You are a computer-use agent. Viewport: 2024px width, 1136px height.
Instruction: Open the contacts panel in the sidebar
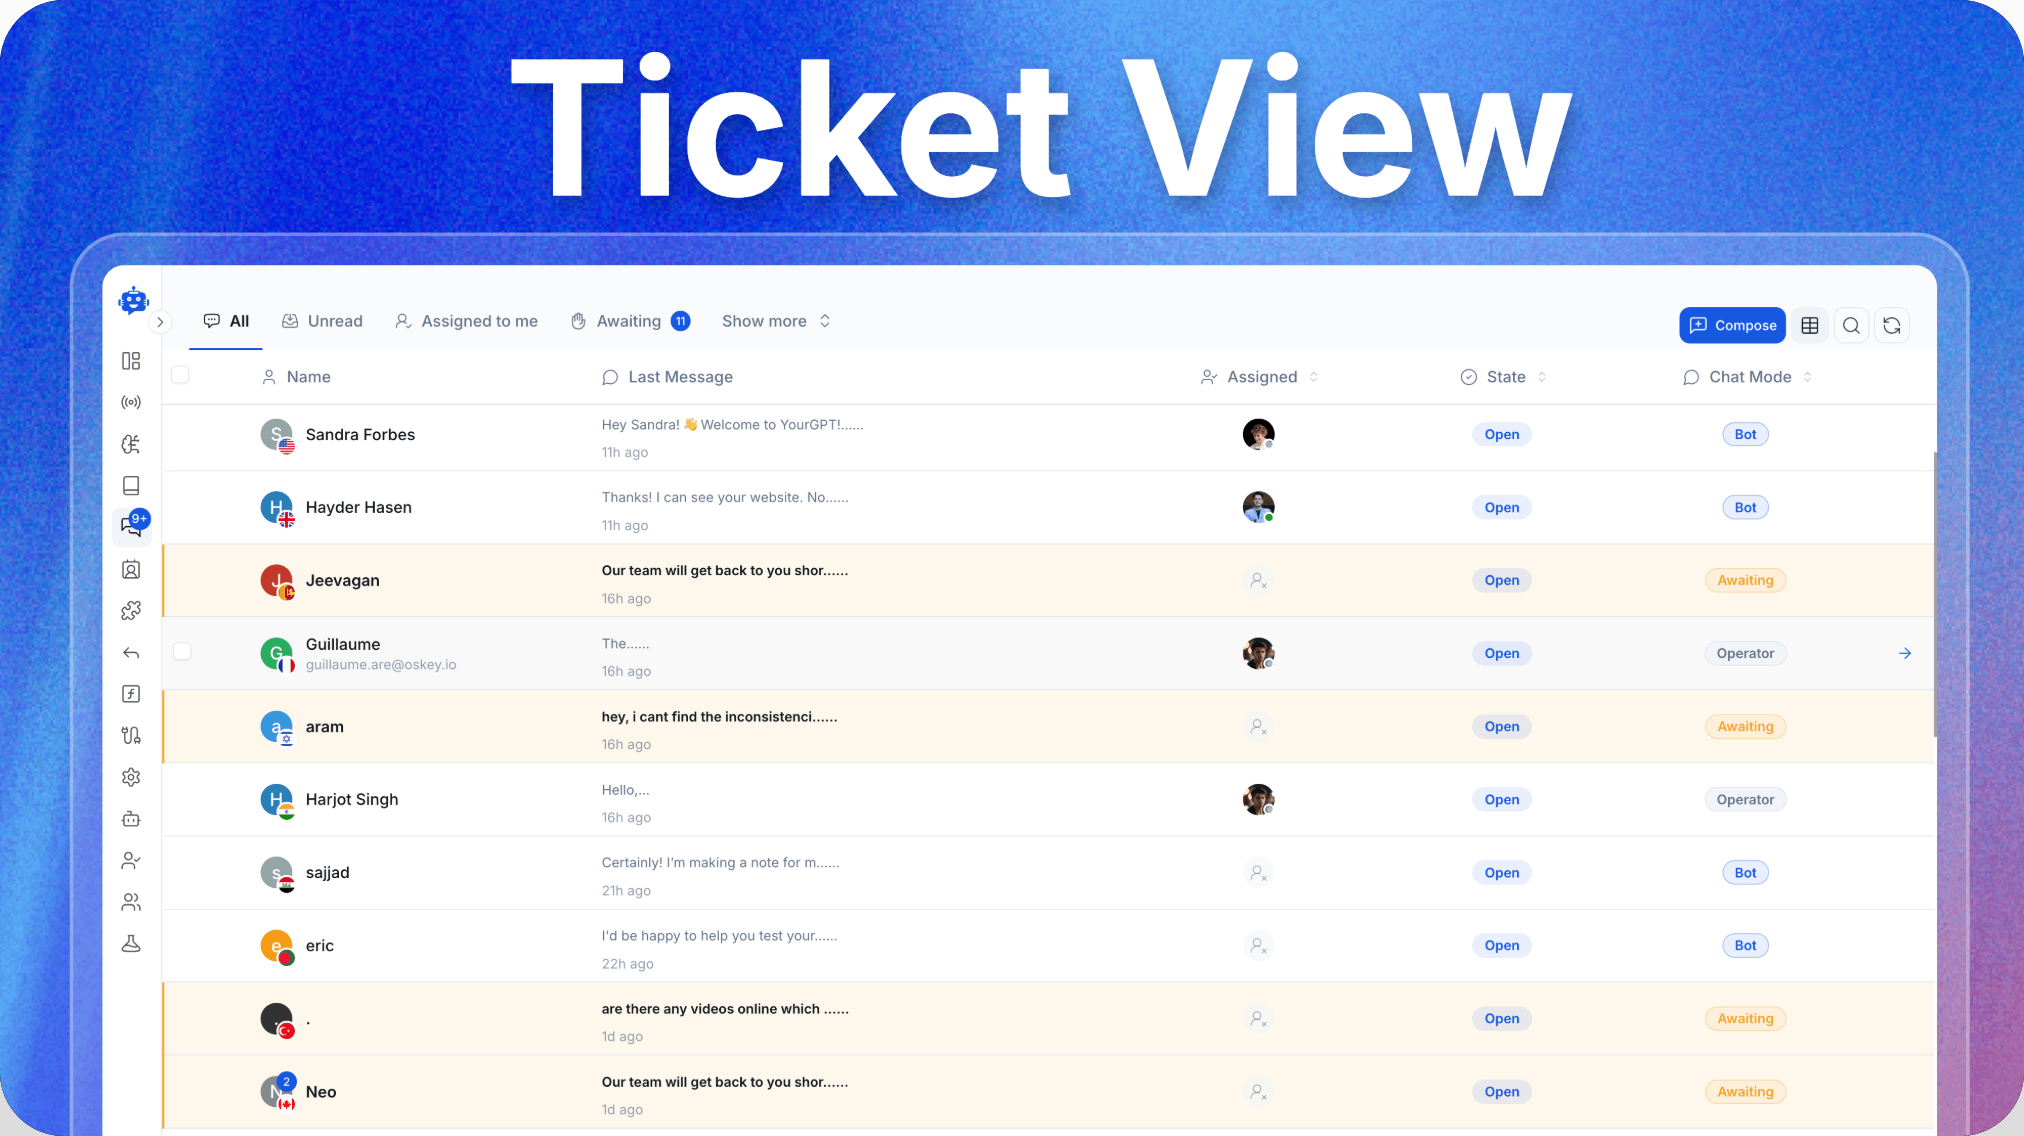[131, 569]
